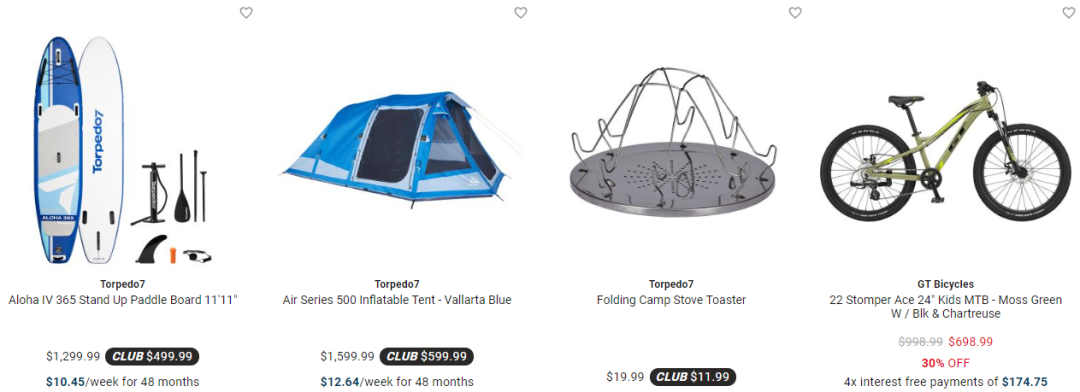The width and height of the screenshot is (1080, 392).
Task: Click heart icon for Folding Camp Stove Toaster
Action: tap(795, 12)
